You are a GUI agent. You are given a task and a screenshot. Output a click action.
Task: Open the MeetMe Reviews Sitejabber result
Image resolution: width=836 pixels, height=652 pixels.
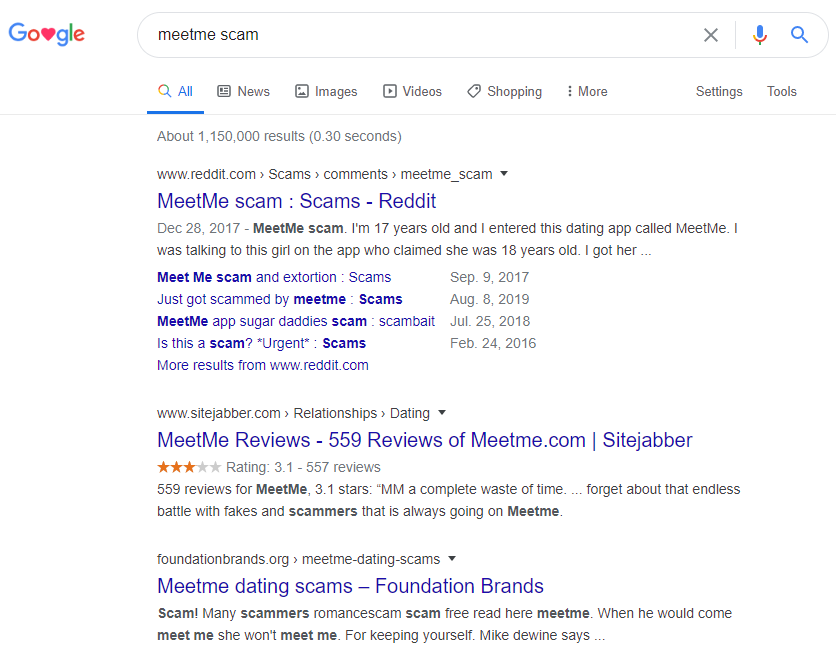click(x=424, y=440)
